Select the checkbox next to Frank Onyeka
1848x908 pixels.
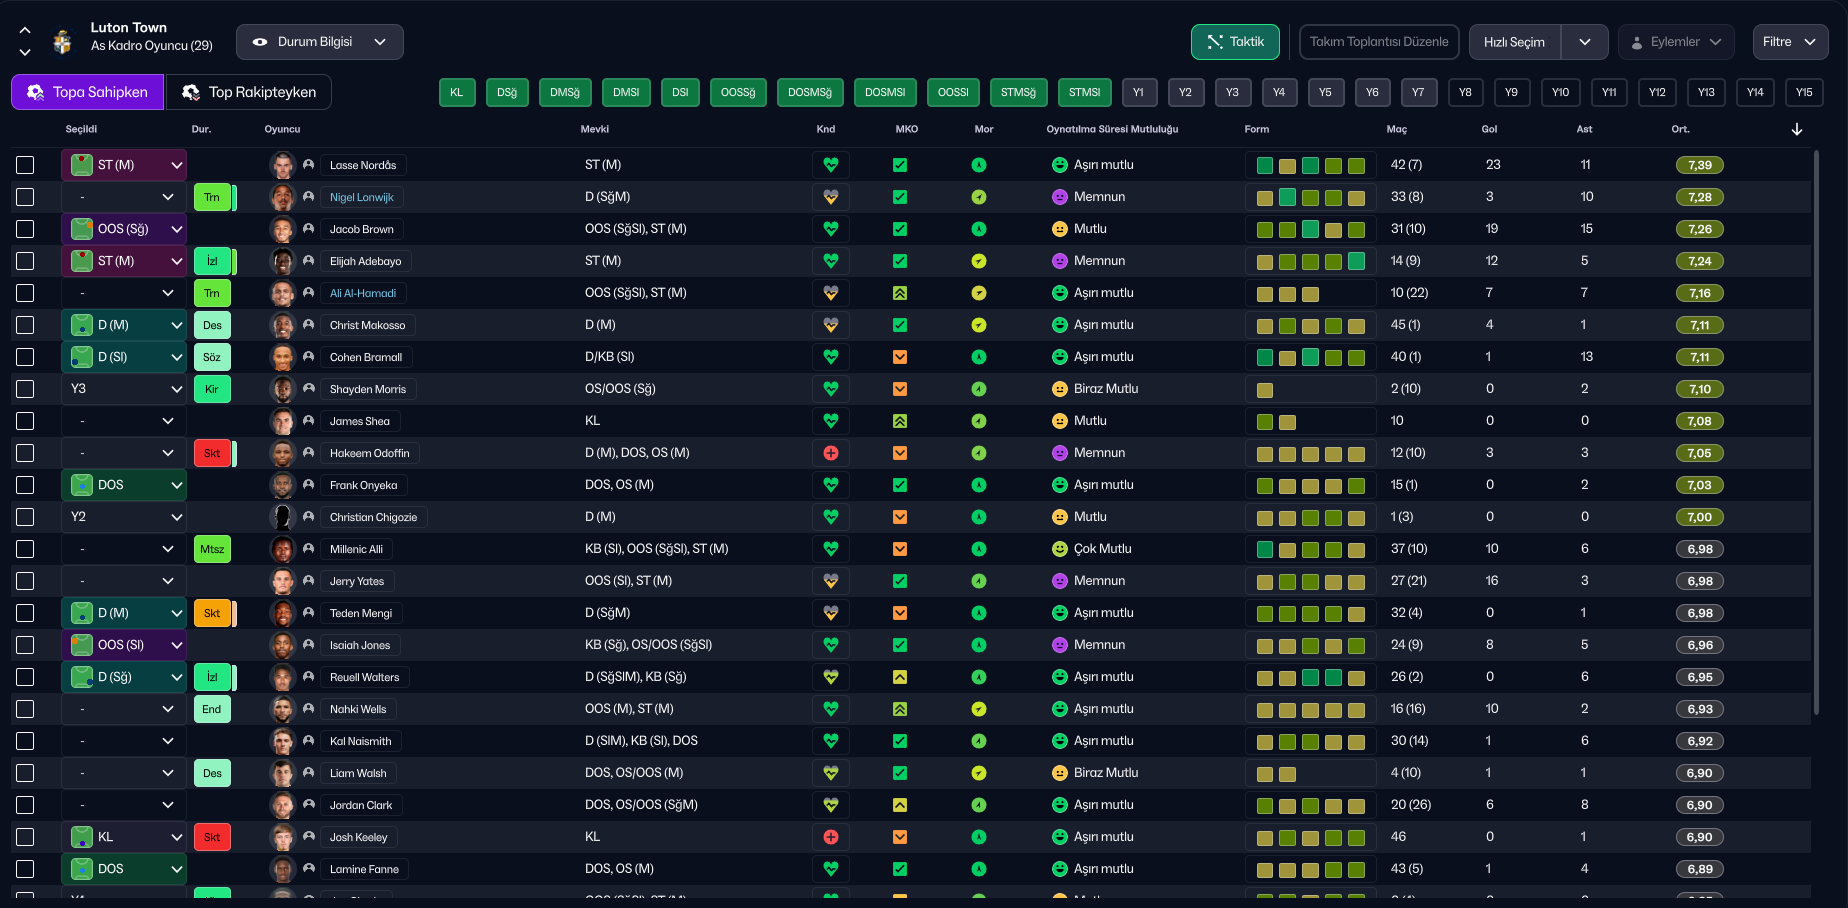(x=25, y=485)
